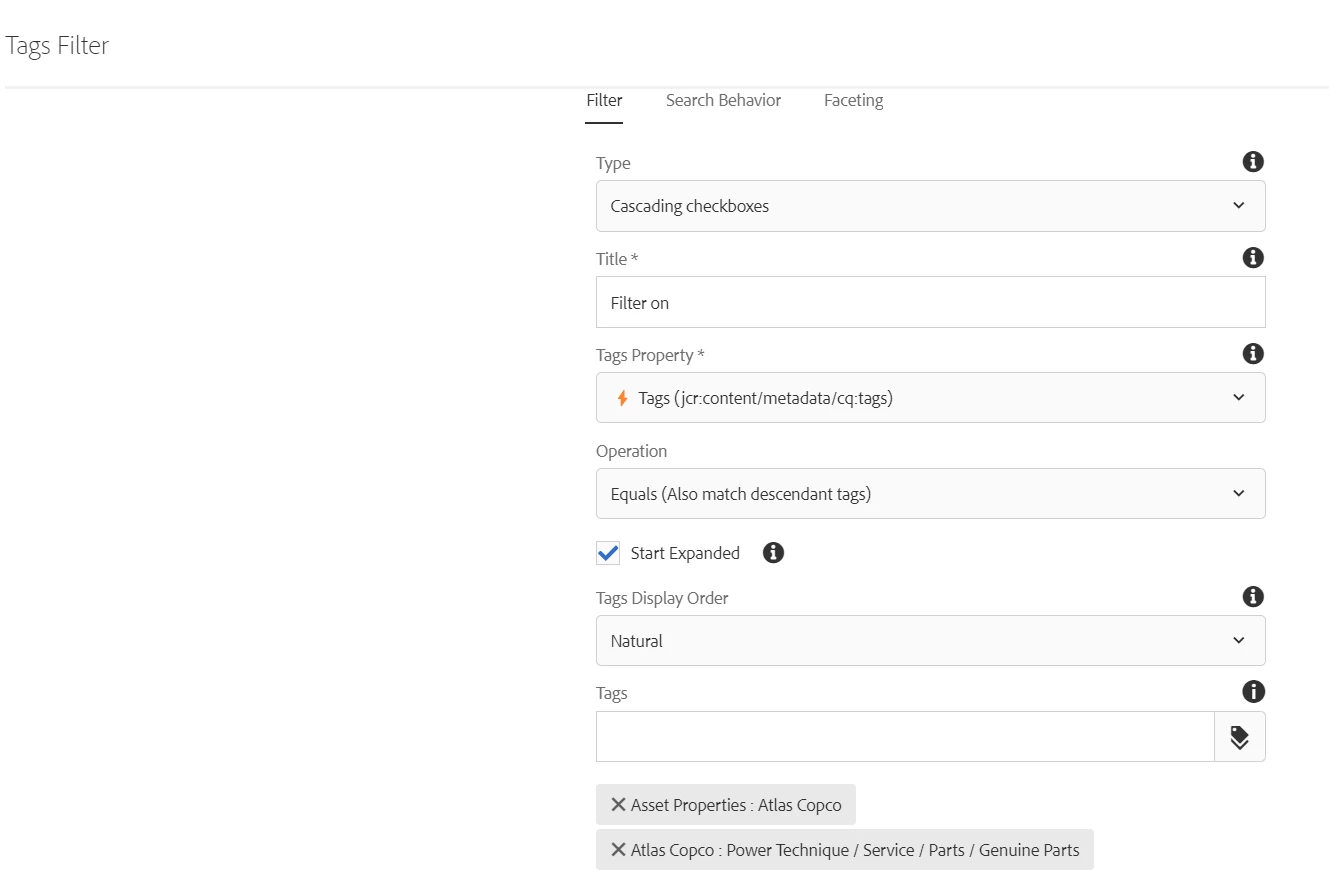Expand the Tags Property dropdown
The width and height of the screenshot is (1329, 879).
point(930,398)
